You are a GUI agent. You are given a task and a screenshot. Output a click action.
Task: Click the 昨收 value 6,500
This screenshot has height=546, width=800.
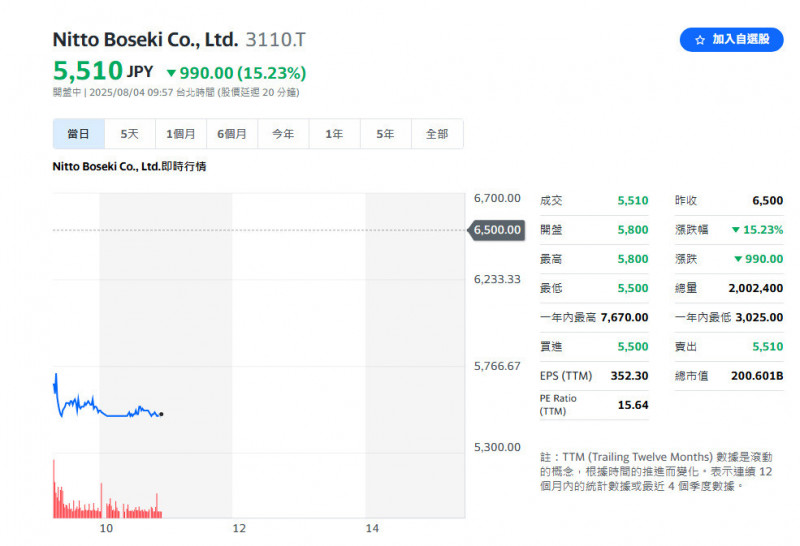click(x=767, y=201)
